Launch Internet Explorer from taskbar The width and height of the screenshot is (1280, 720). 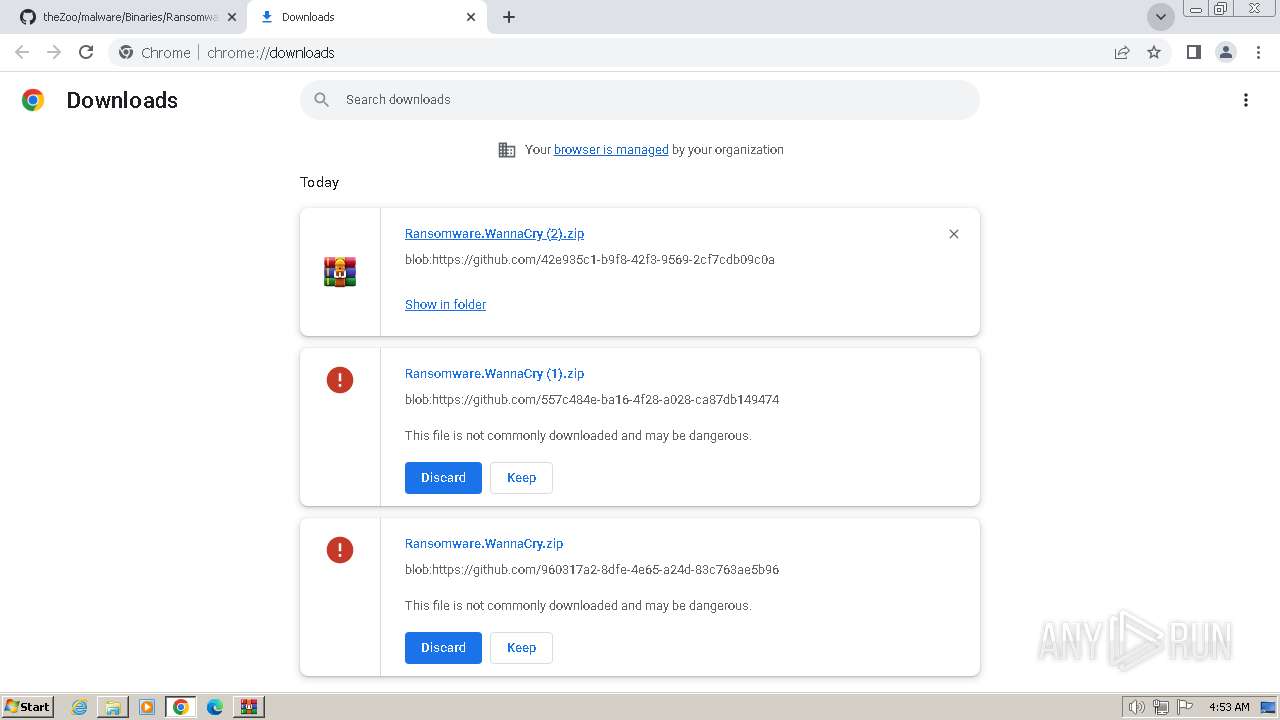[79, 707]
